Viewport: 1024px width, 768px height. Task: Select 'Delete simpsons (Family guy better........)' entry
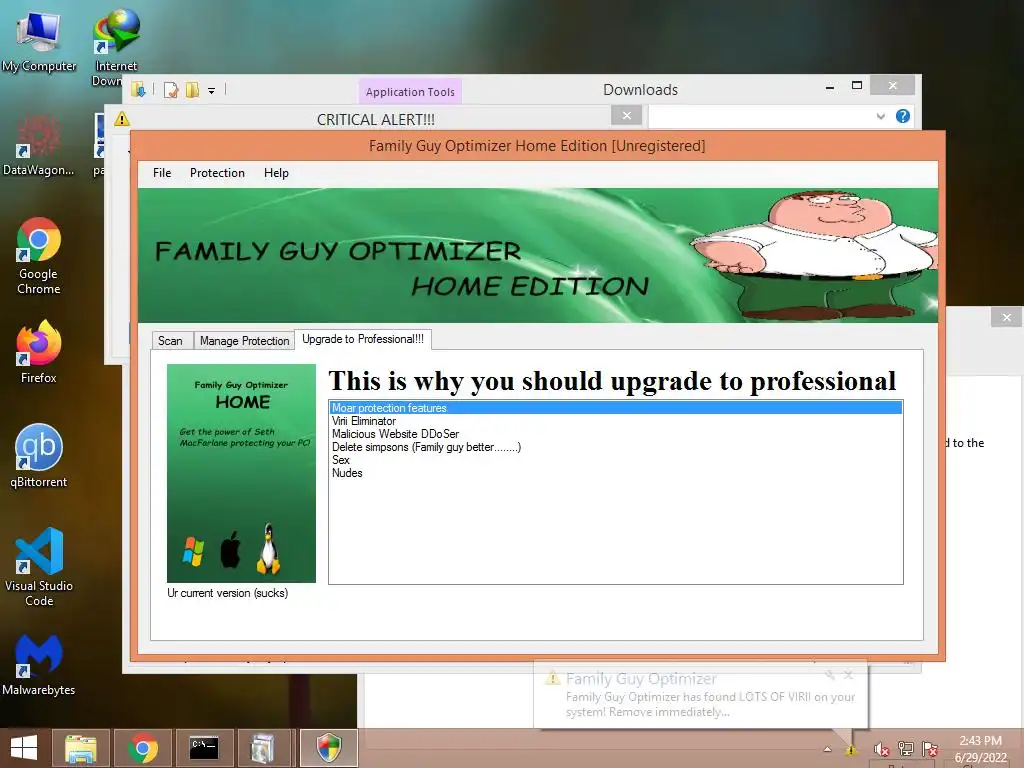point(616,447)
